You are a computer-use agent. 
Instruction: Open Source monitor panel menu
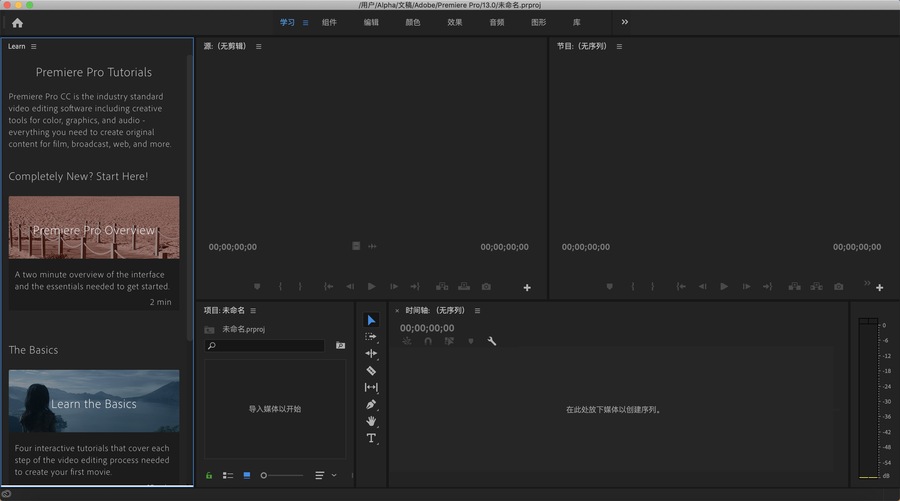click(259, 46)
